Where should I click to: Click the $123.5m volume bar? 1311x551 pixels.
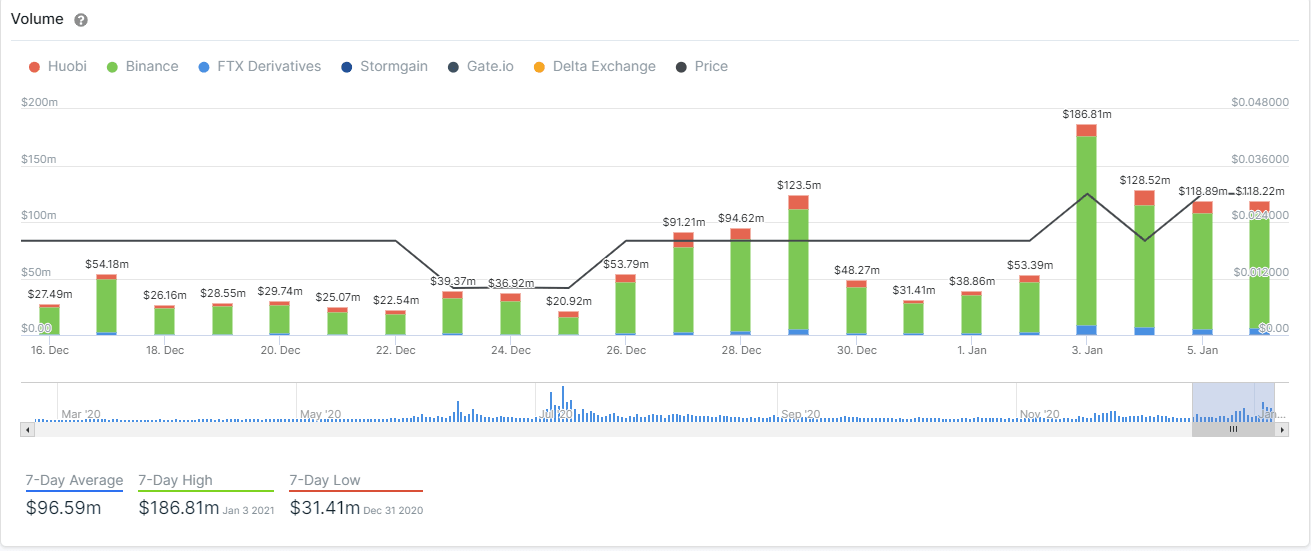798,270
